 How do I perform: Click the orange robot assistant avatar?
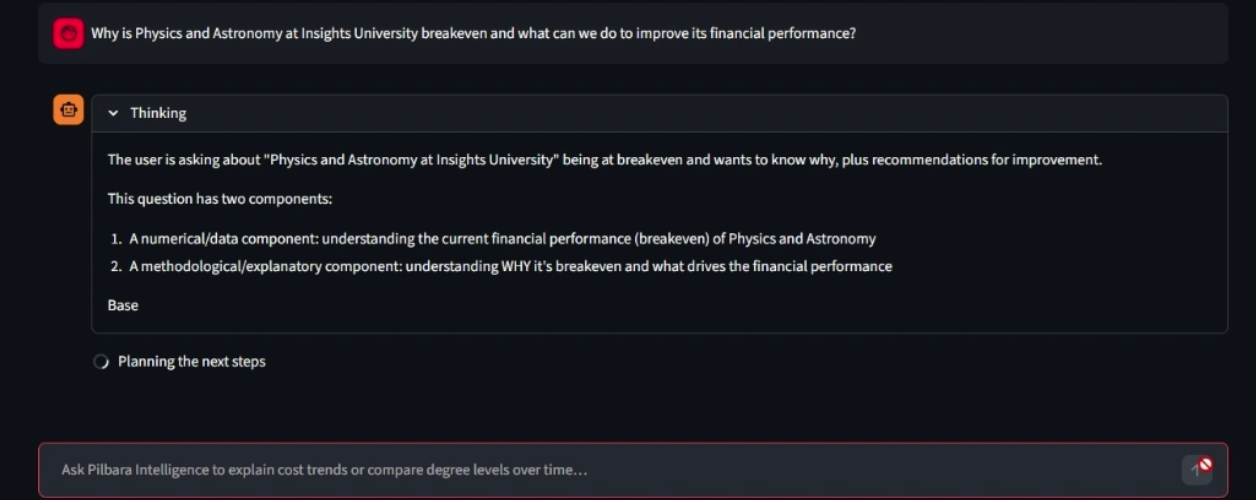pyautogui.click(x=68, y=110)
